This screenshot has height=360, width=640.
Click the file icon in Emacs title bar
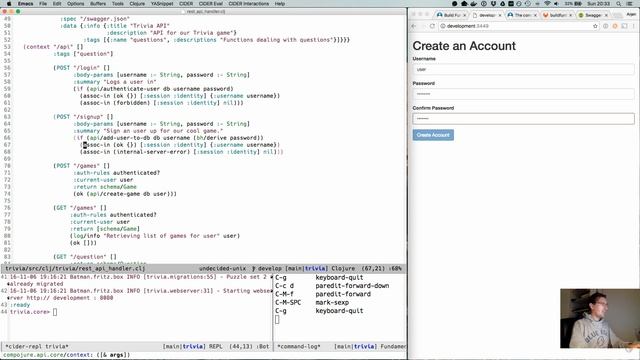(x=184, y=11)
